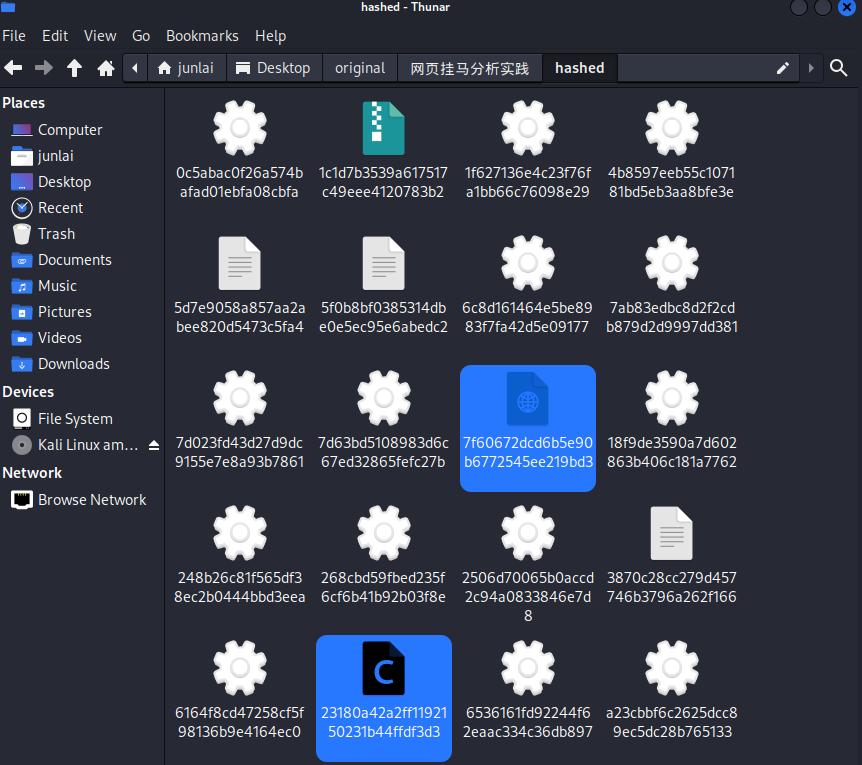The width and height of the screenshot is (862, 765).
Task: Click the up arrow parent folder button
Action: (x=74, y=68)
